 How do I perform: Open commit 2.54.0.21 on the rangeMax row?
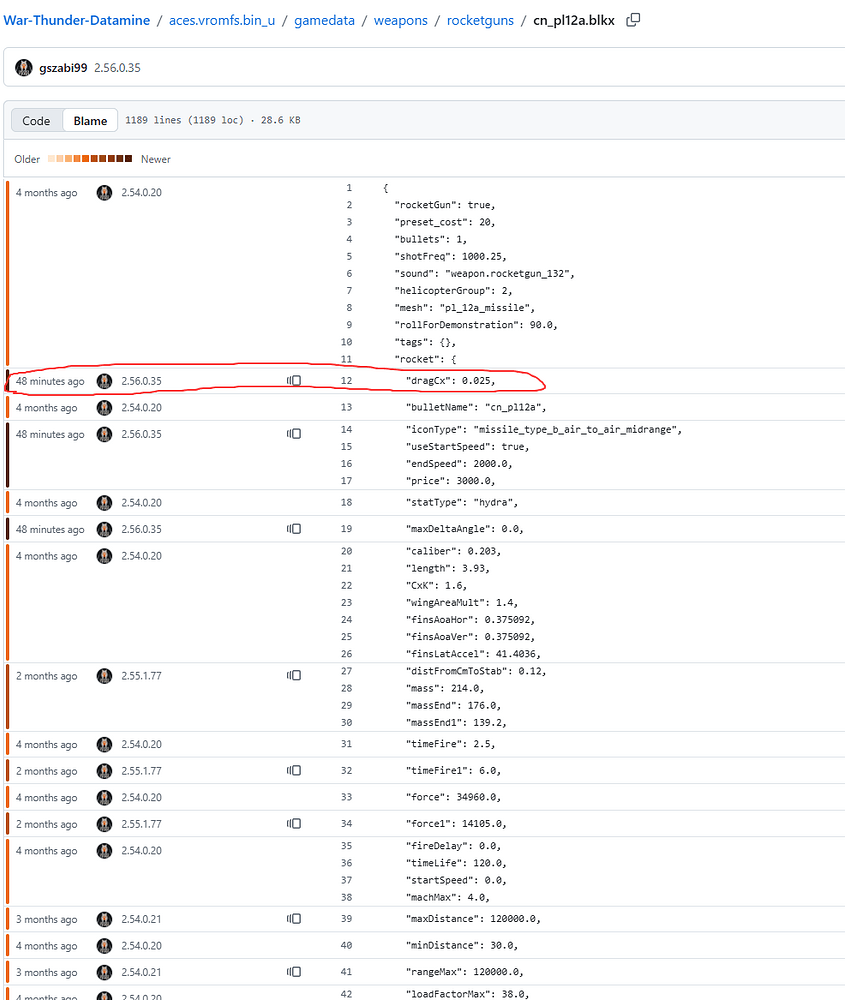point(142,973)
